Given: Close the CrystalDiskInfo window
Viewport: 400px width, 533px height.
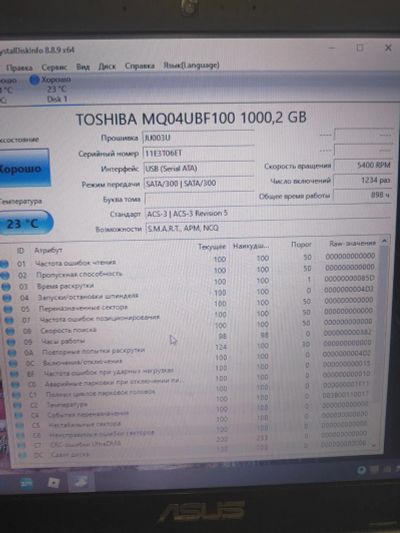Looking at the screenshot, I should (x=388, y=48).
